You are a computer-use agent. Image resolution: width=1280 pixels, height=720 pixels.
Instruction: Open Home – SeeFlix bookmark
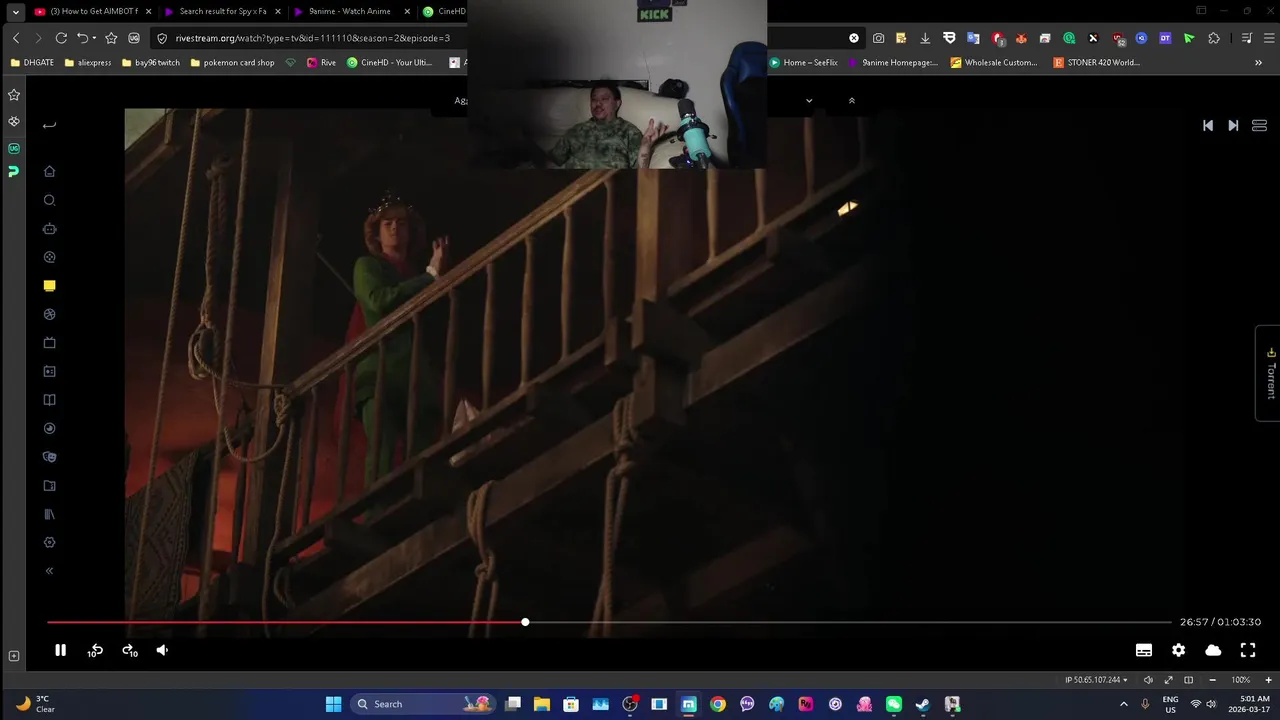click(804, 62)
